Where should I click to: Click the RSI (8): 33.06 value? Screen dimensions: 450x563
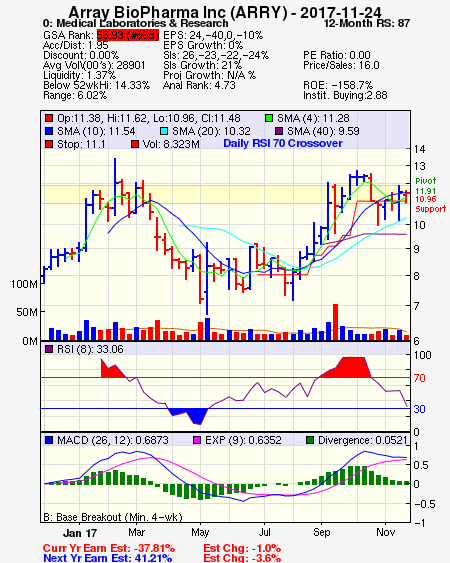[90, 349]
